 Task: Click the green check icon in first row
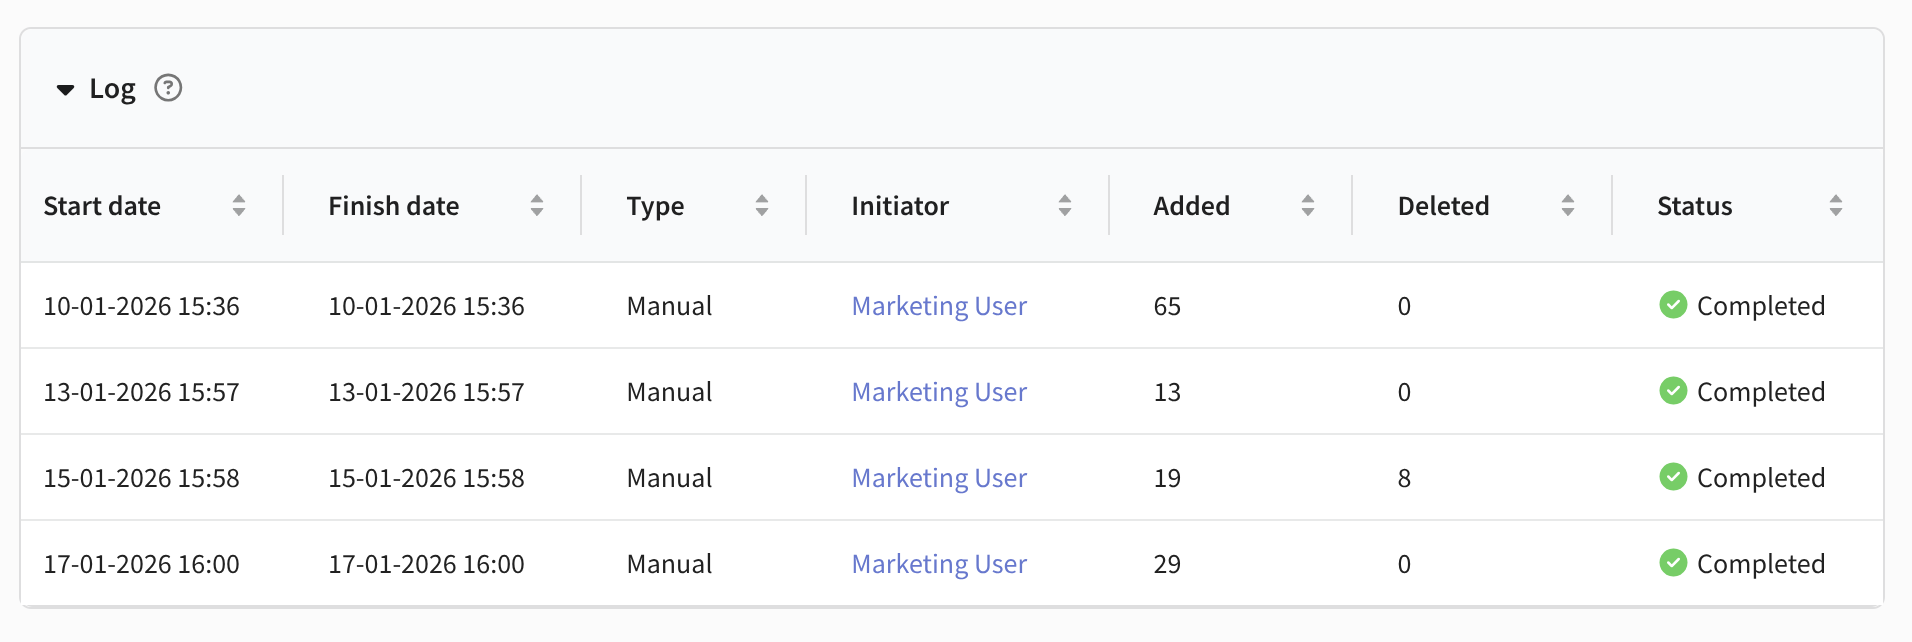tap(1673, 305)
